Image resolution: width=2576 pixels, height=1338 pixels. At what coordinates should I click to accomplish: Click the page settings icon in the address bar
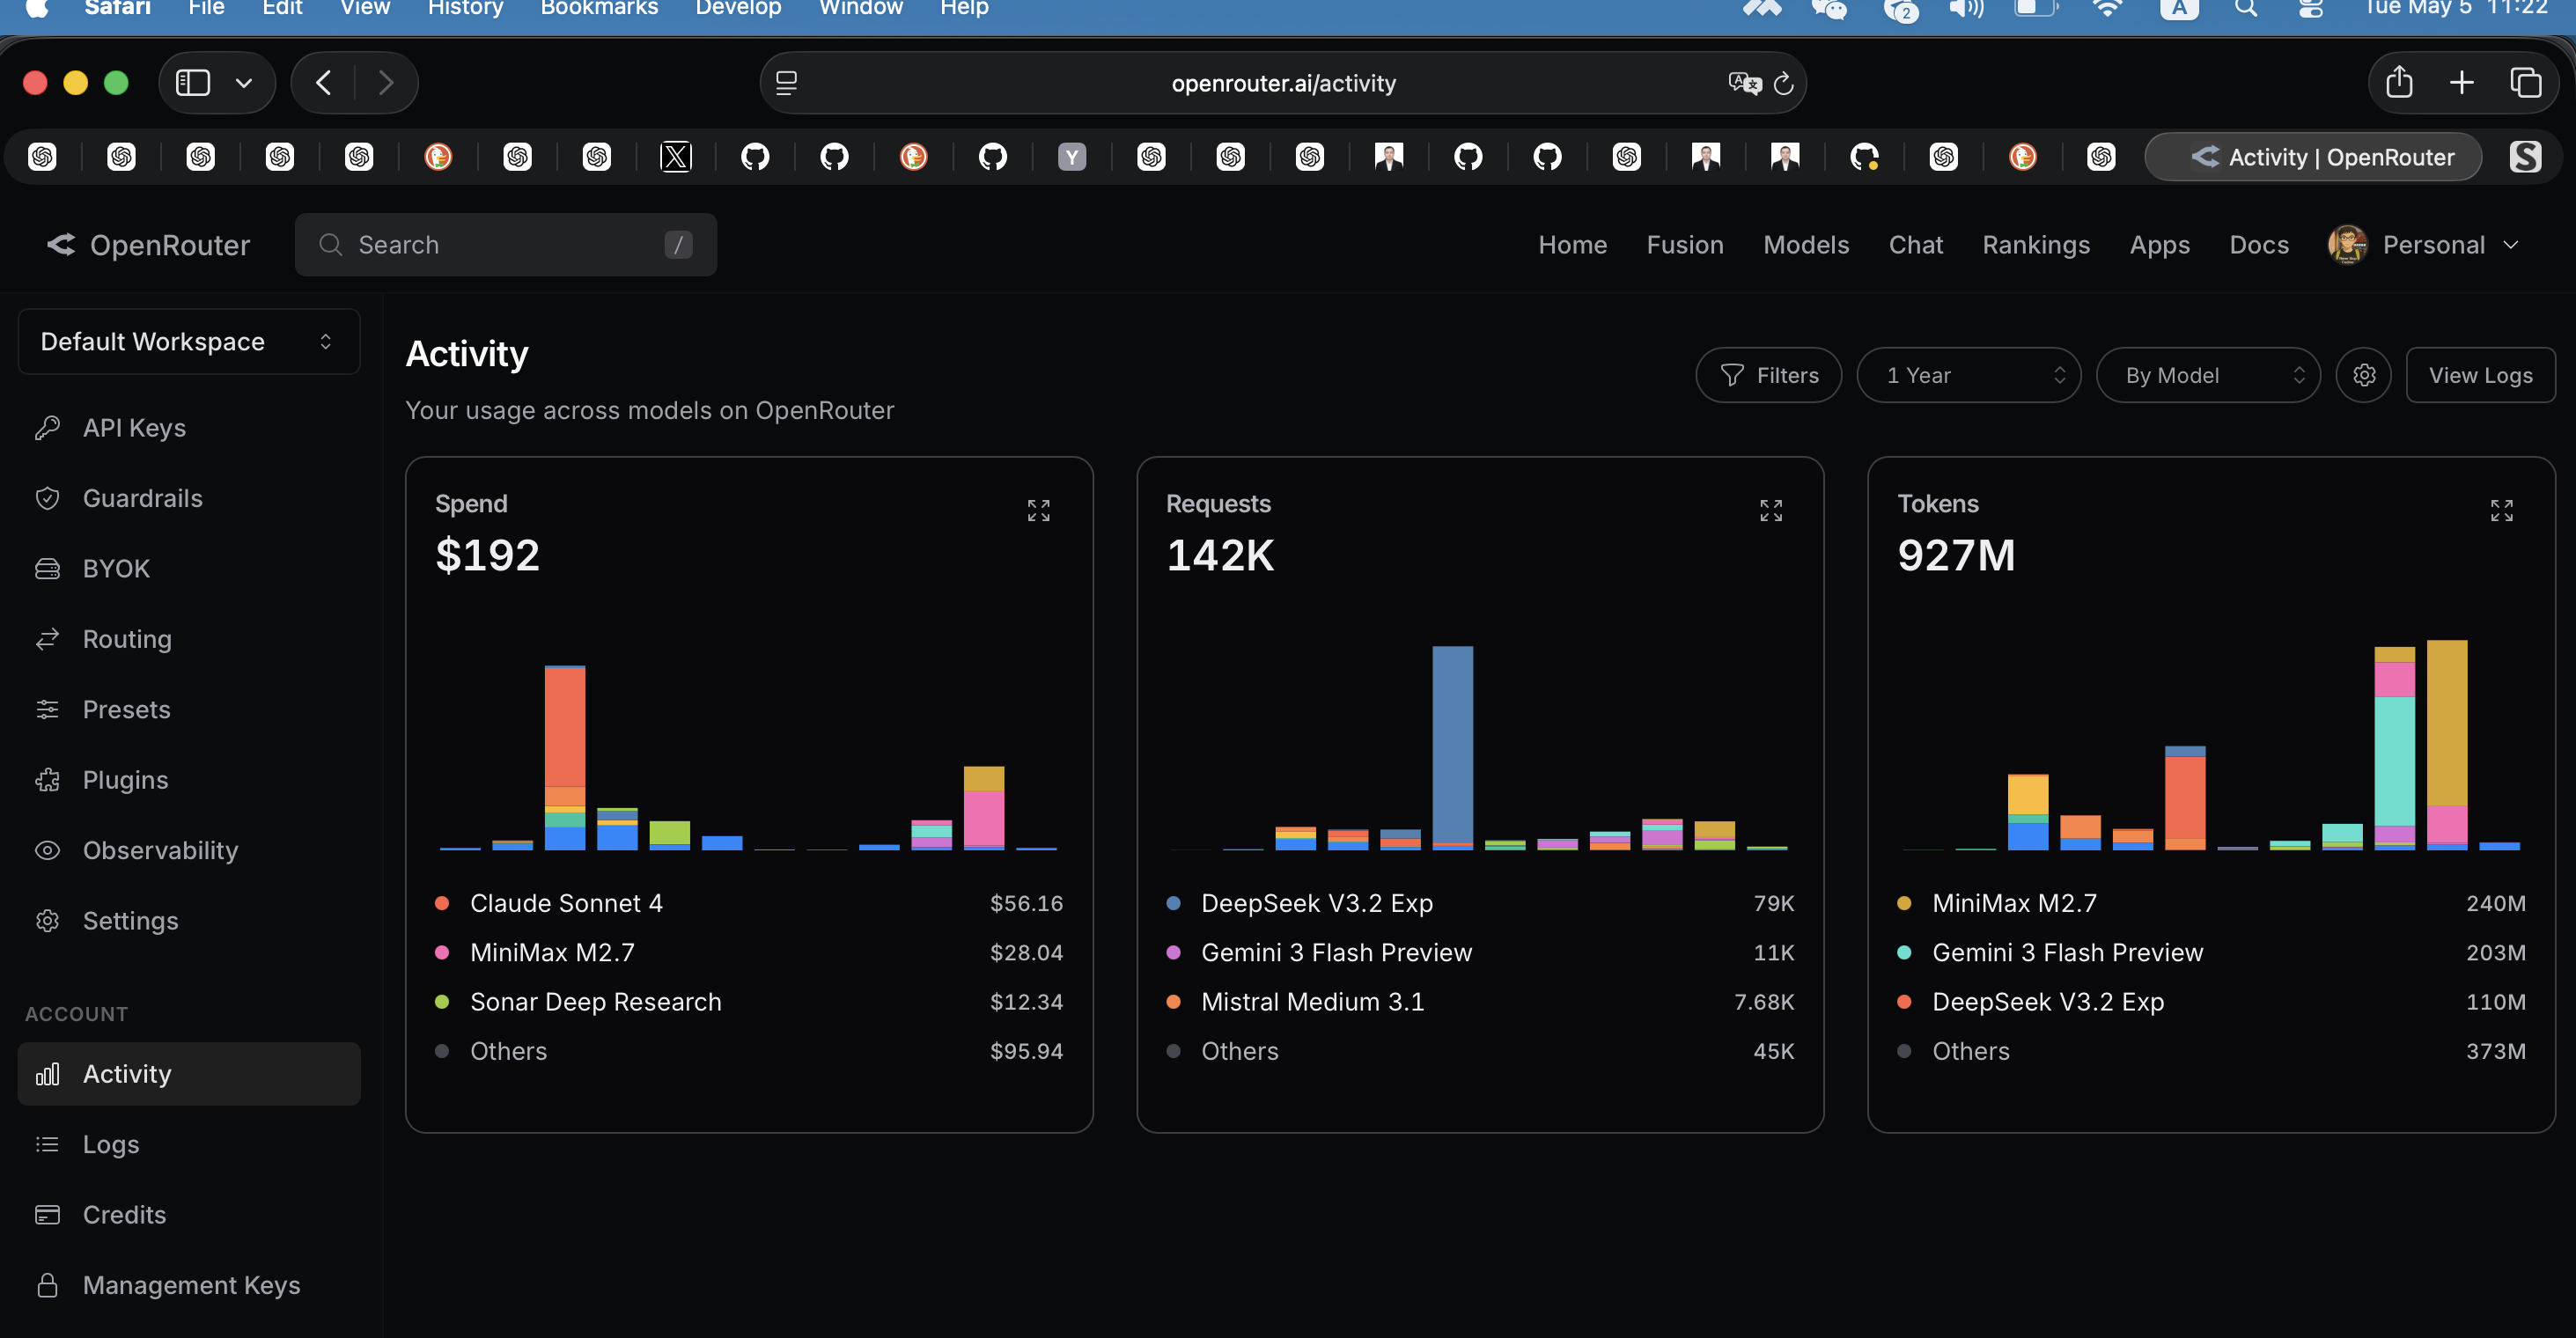point(787,83)
